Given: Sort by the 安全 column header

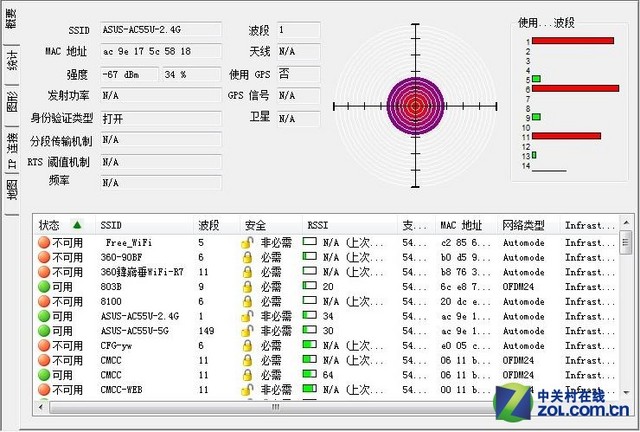Looking at the screenshot, I should tap(271, 225).
